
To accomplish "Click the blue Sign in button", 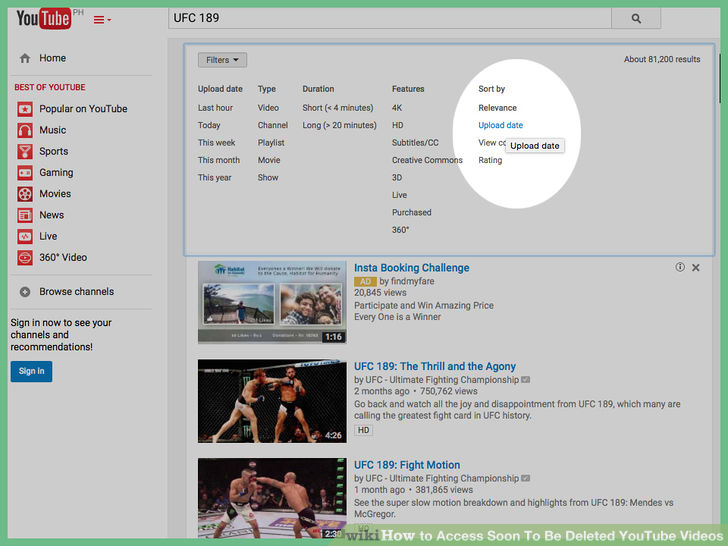I will click(32, 371).
